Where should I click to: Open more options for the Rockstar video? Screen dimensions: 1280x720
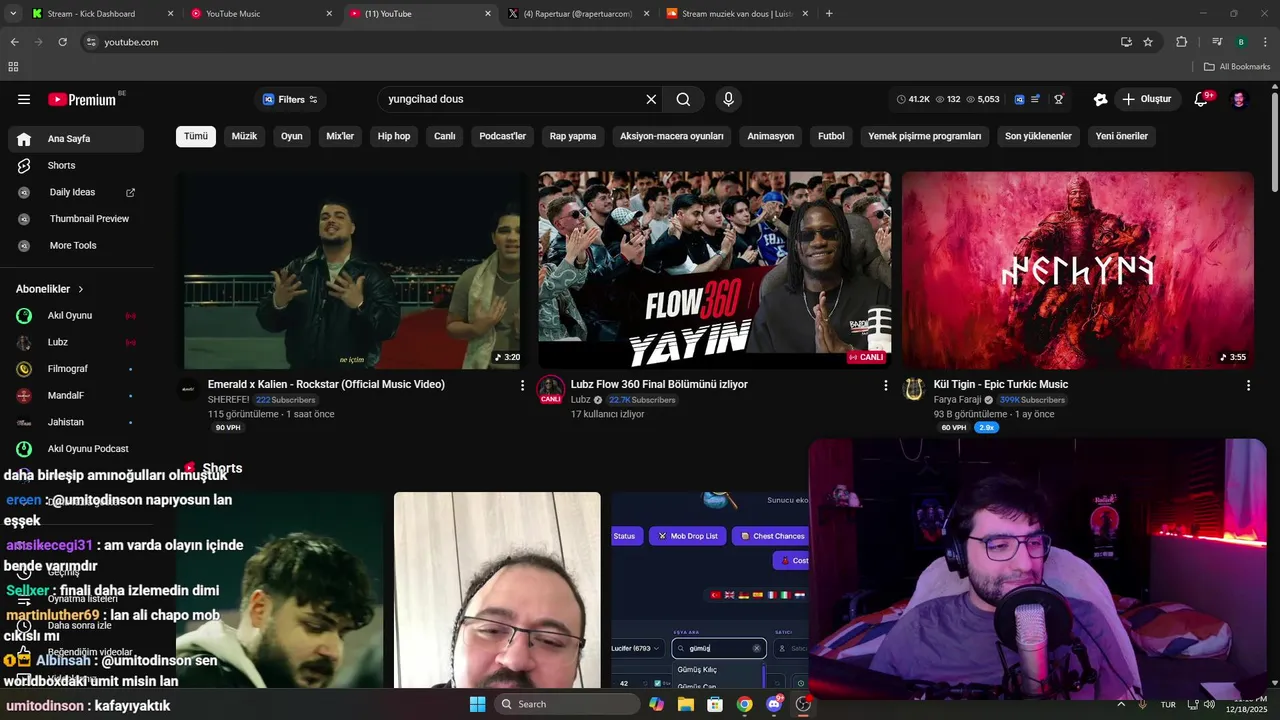(x=522, y=385)
